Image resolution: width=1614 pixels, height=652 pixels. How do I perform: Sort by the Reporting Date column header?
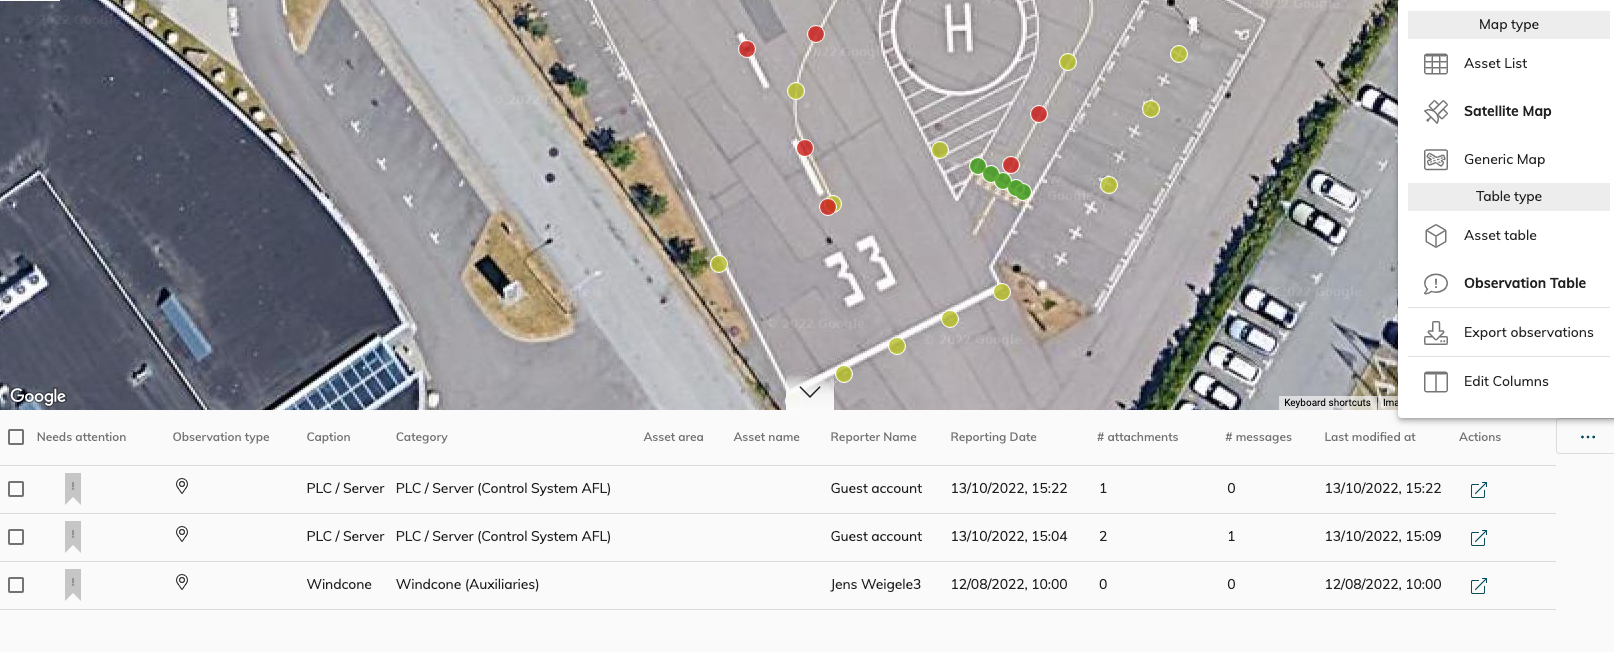[993, 437]
